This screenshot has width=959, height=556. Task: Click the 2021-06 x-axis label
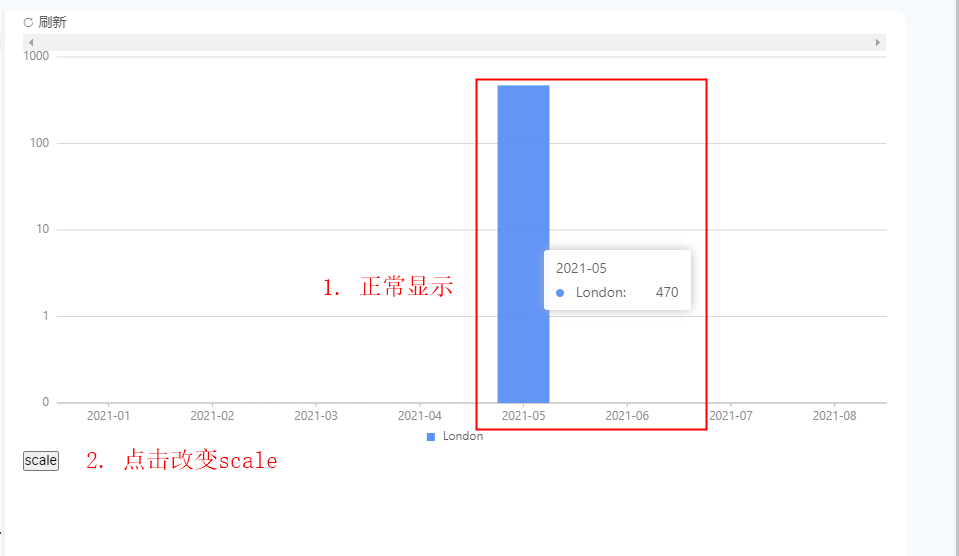[x=627, y=416]
